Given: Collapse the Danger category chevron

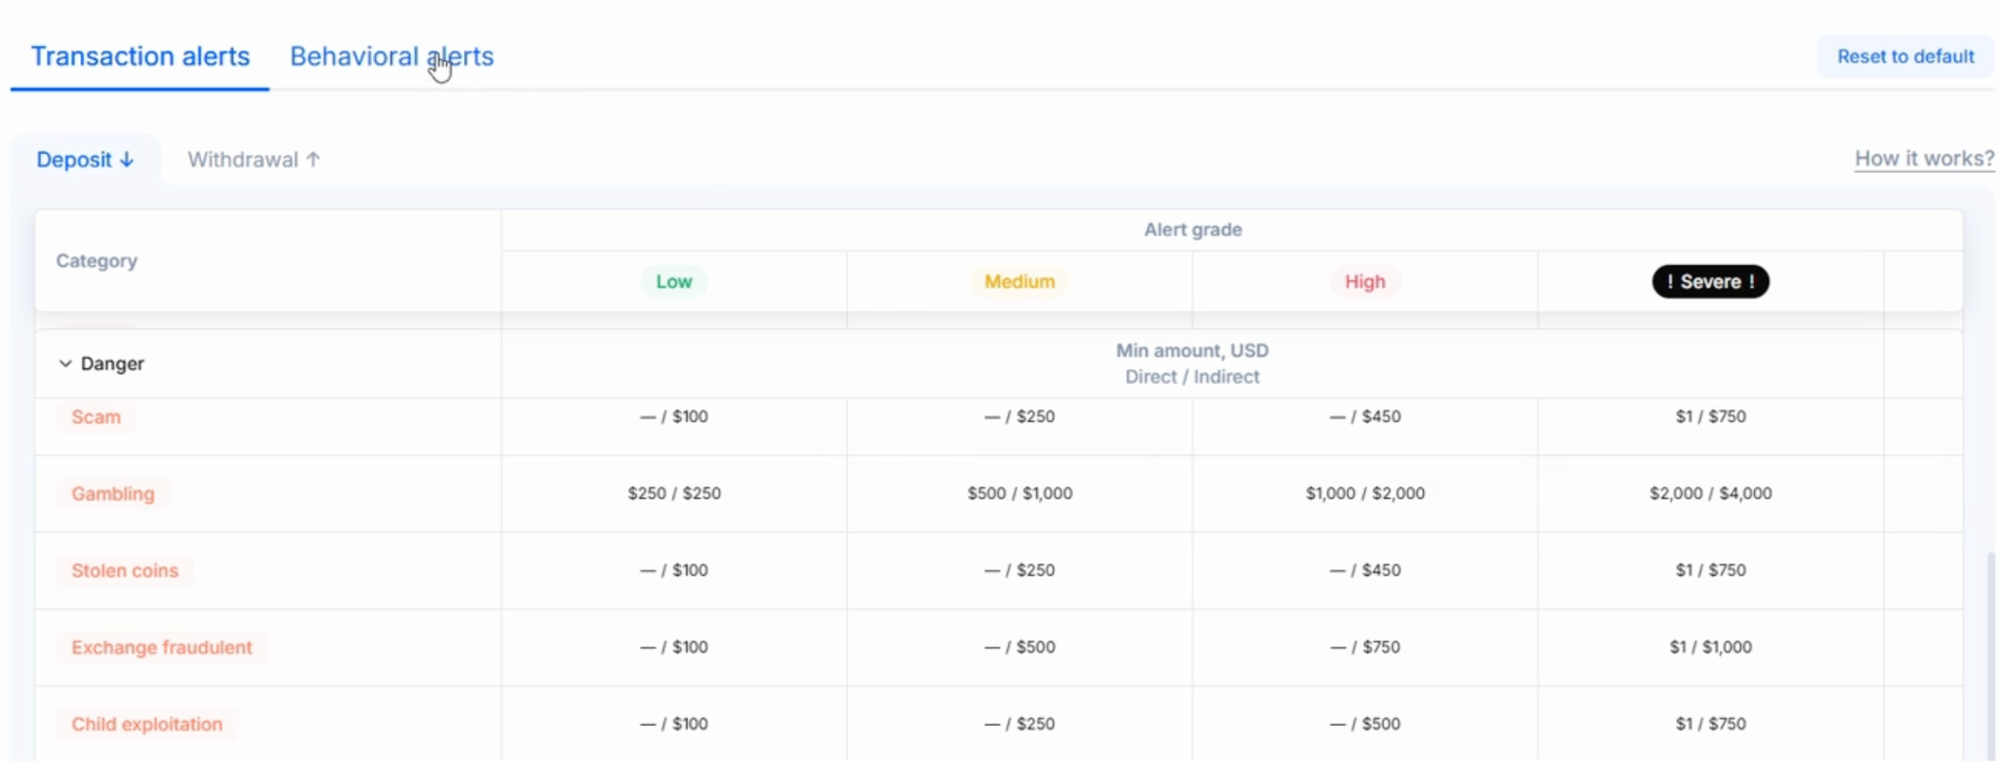Looking at the screenshot, I should tap(65, 364).
